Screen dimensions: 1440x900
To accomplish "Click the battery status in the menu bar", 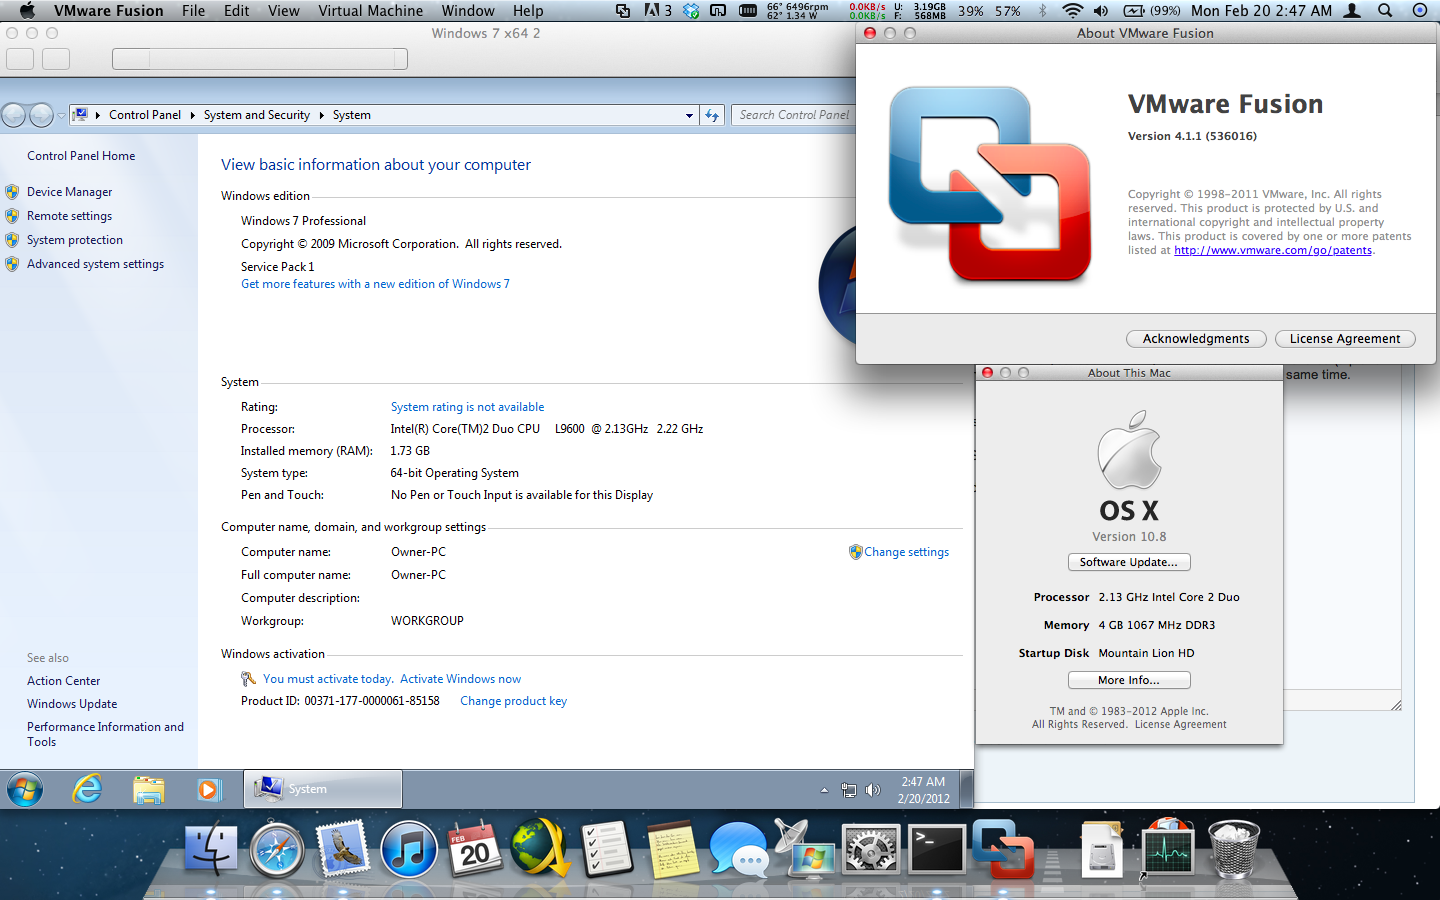I will tap(1151, 10).
